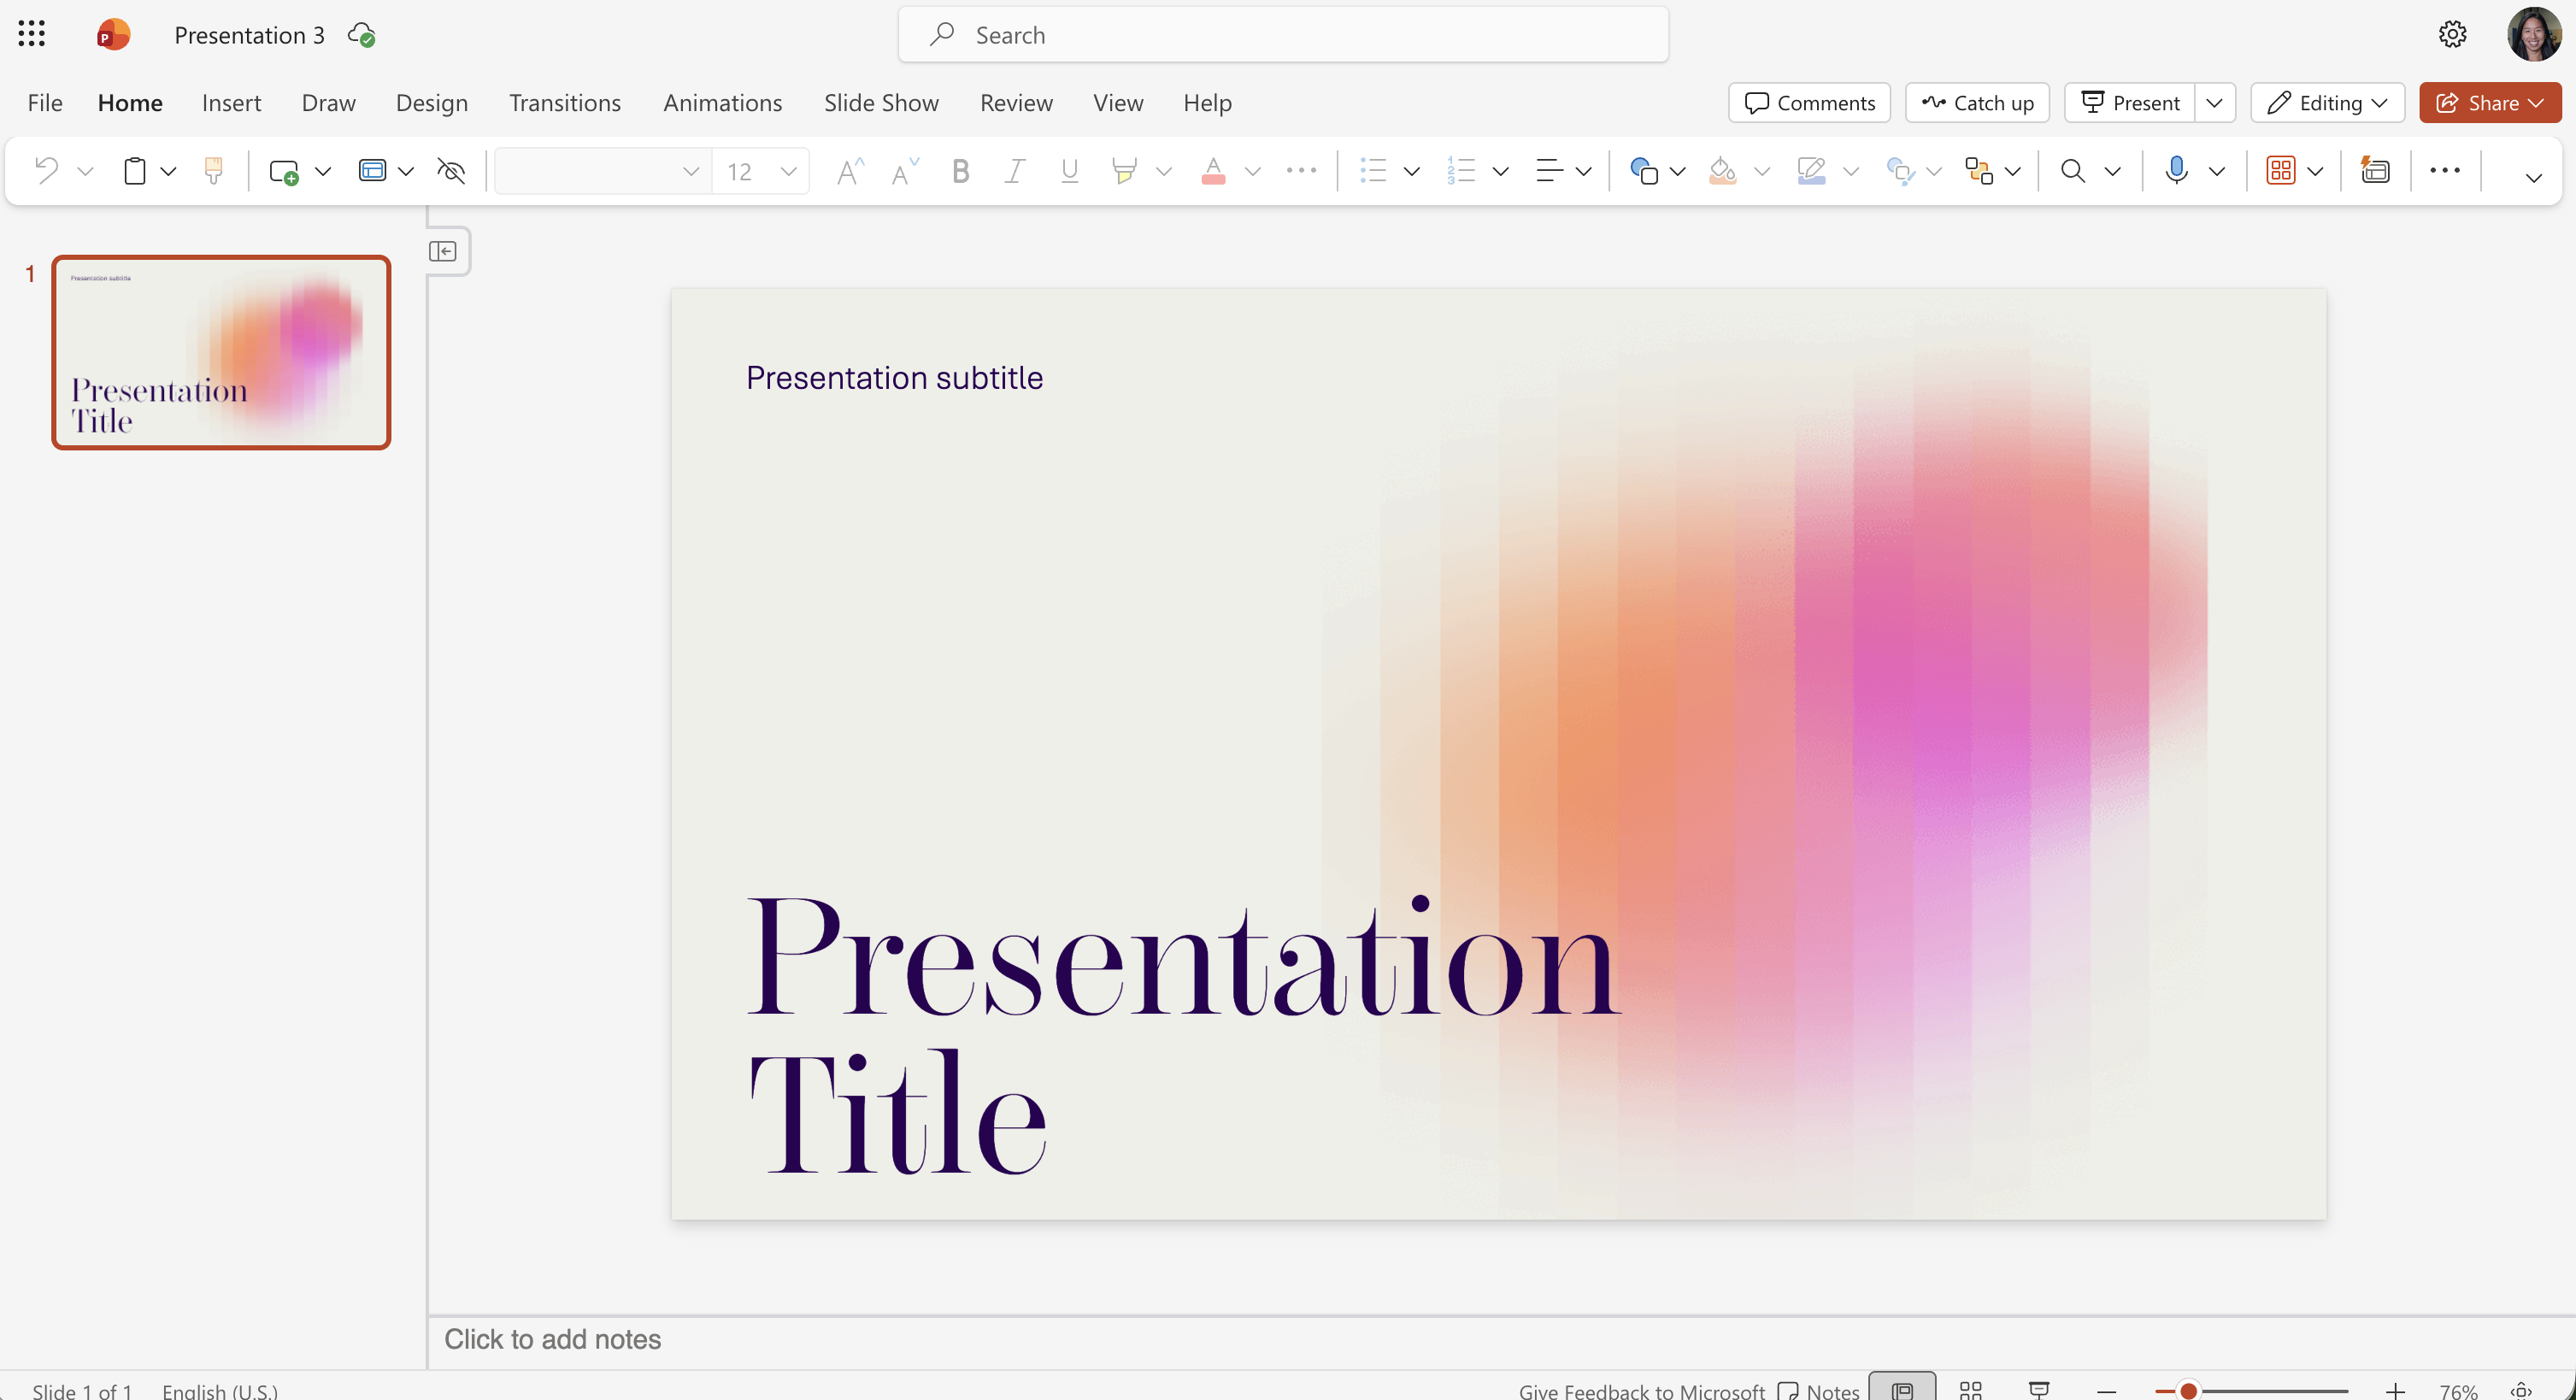Switch to Normal view in status bar

pos(1902,1389)
